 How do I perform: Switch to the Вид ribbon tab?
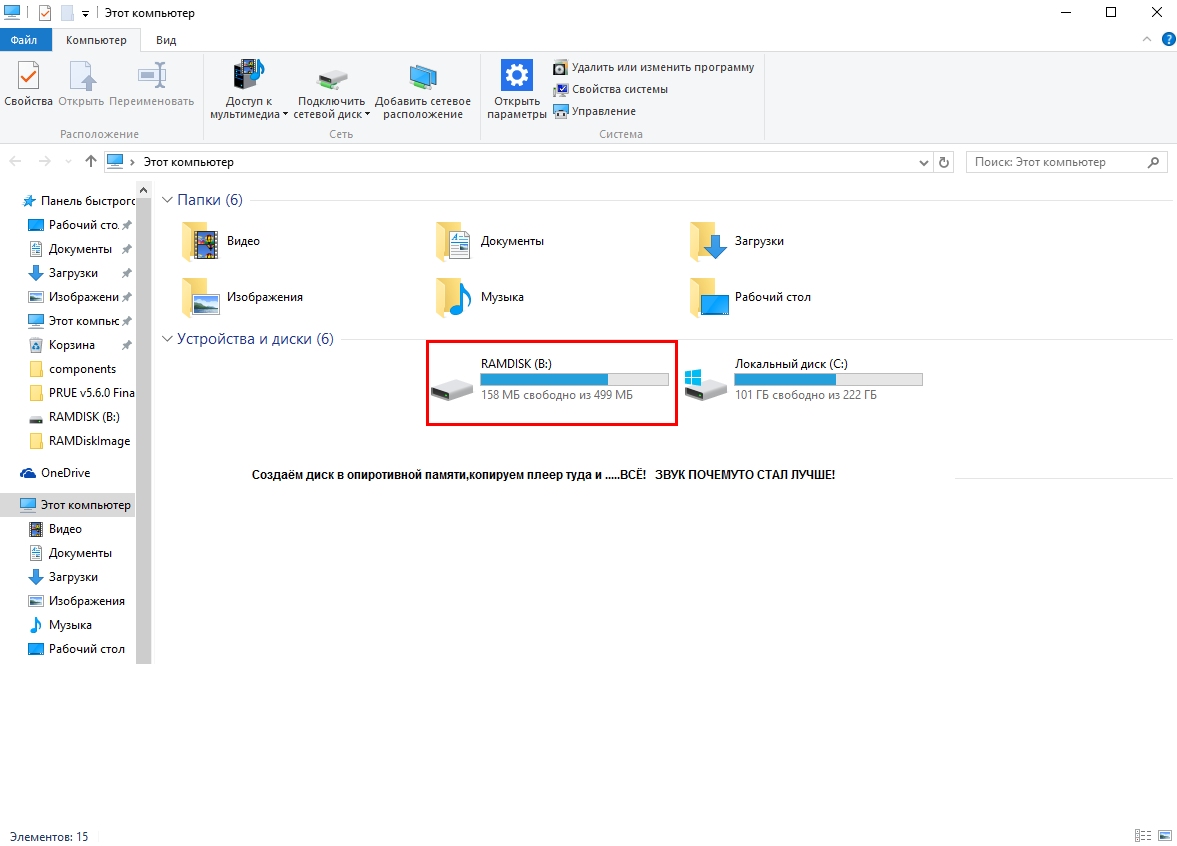tap(166, 40)
